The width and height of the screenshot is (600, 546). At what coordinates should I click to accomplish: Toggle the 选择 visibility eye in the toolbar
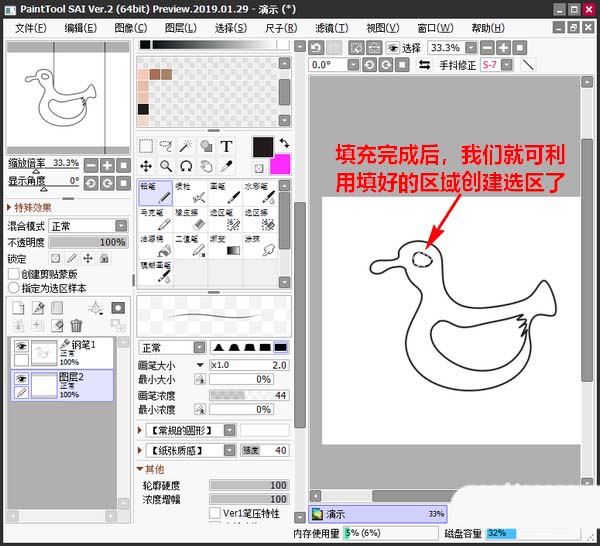(x=392, y=48)
